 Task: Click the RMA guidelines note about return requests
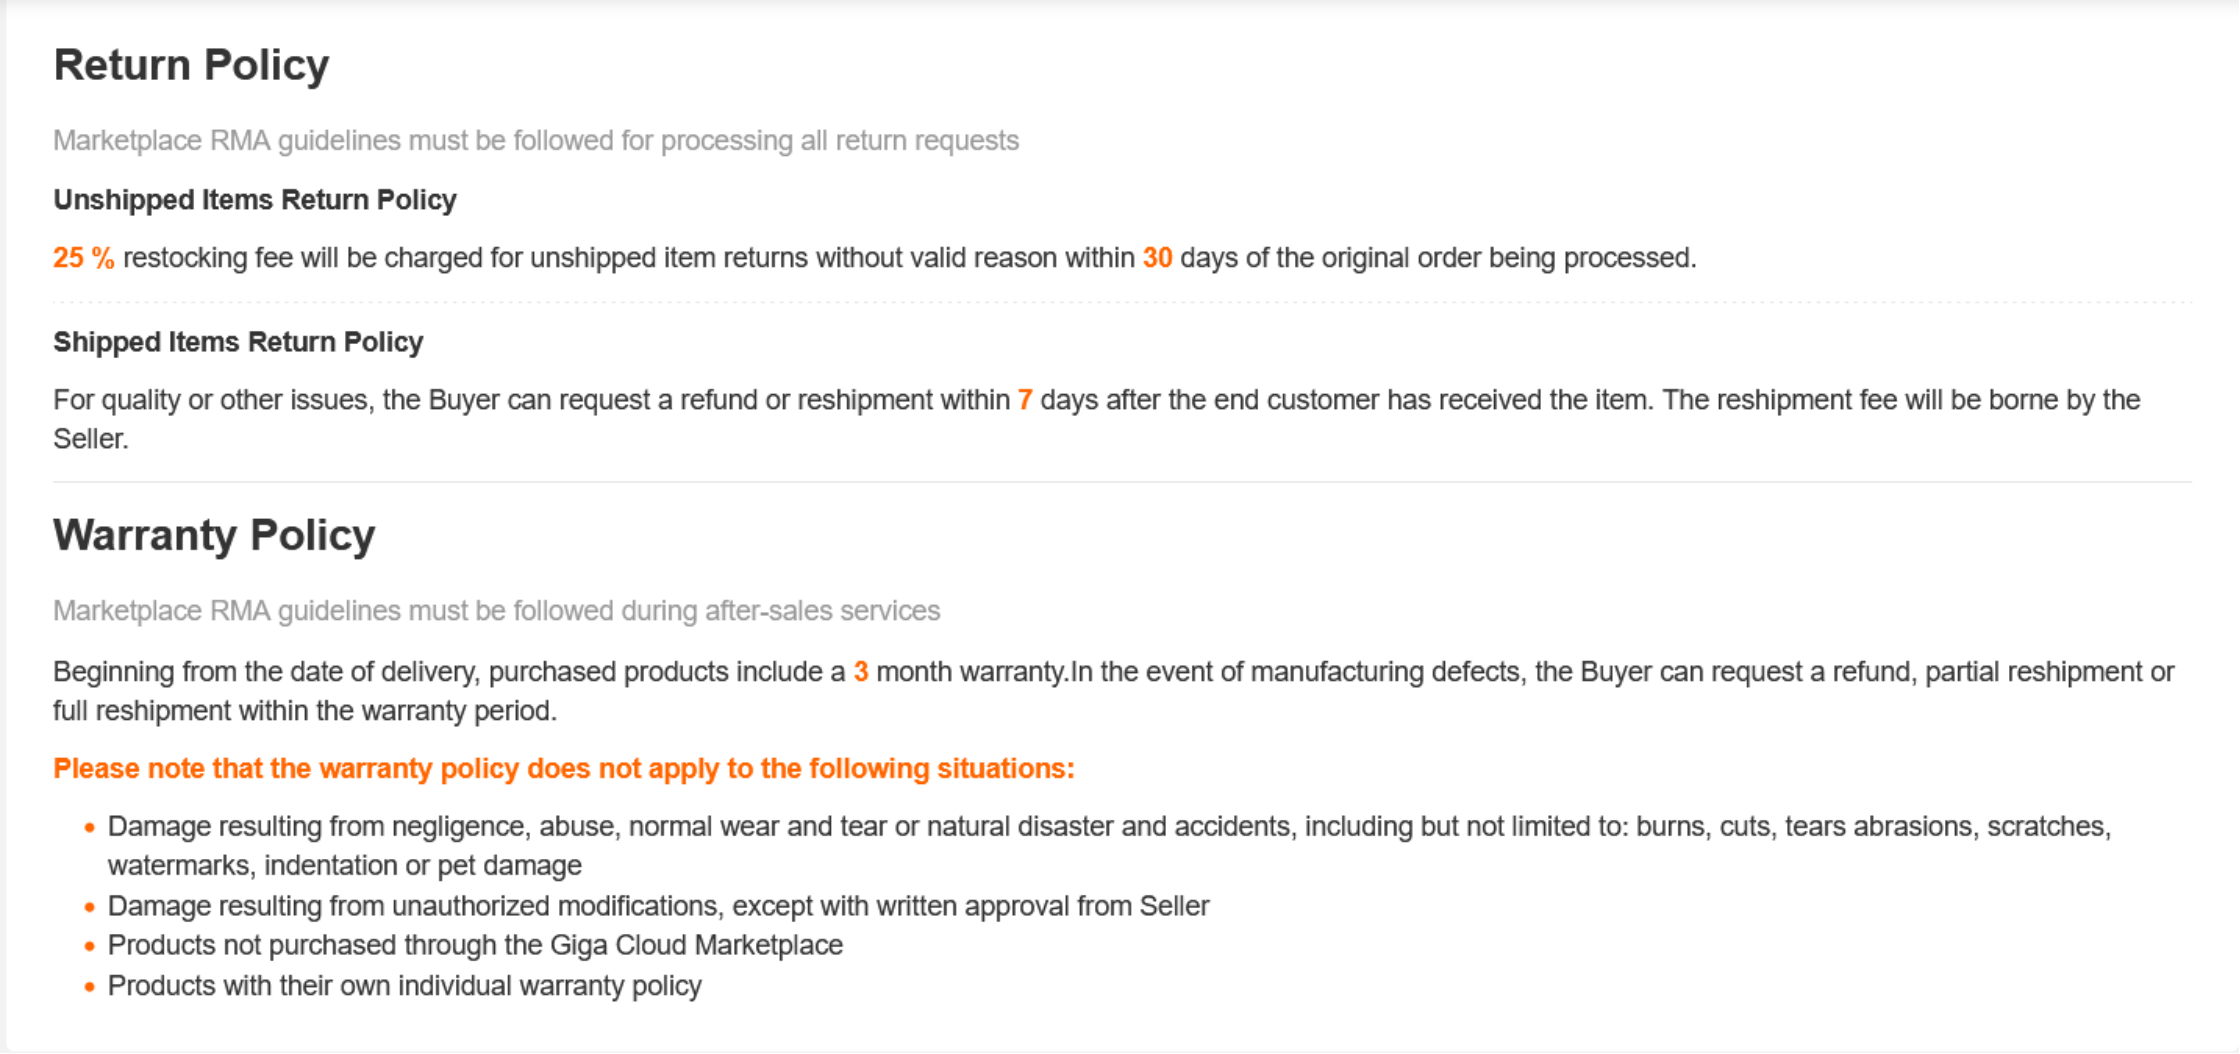pyautogui.click(x=536, y=141)
